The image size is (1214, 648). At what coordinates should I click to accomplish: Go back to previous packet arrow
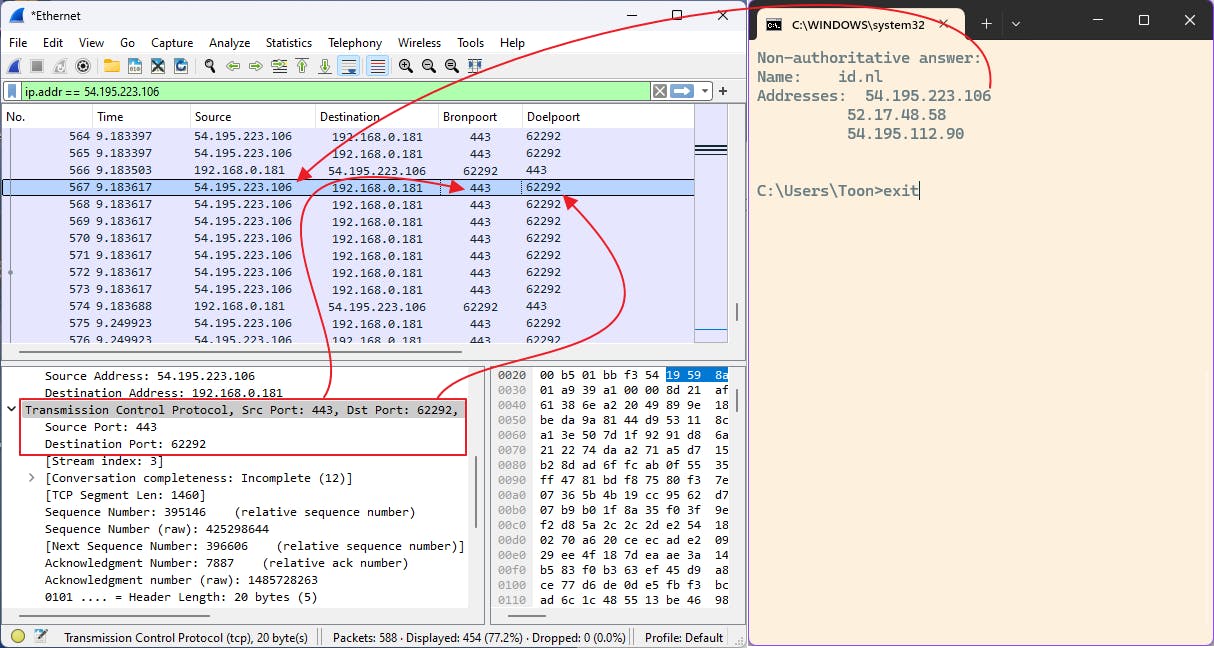point(233,66)
